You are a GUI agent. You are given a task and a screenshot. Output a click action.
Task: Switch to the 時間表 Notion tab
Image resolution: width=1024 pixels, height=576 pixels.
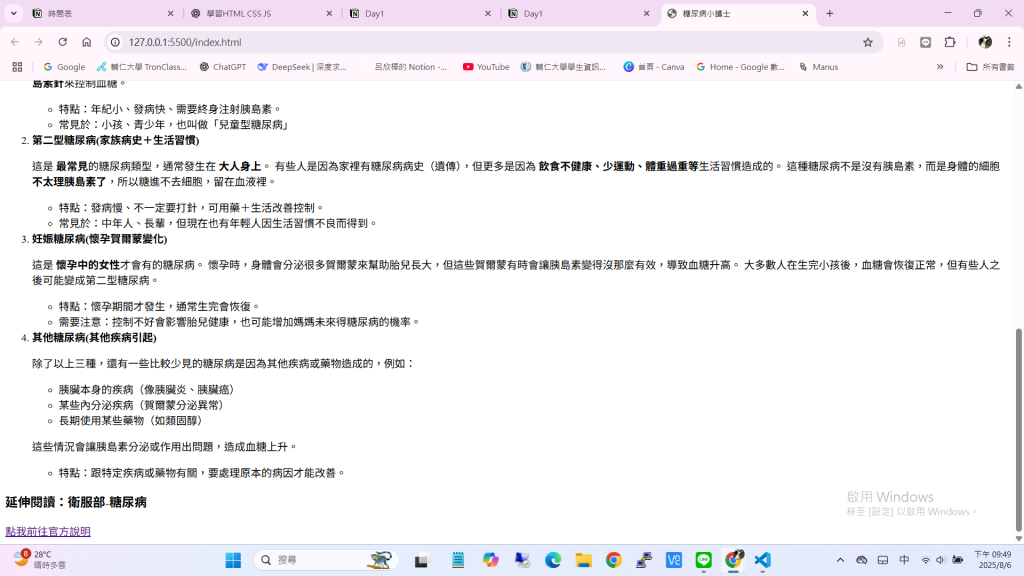coord(103,13)
